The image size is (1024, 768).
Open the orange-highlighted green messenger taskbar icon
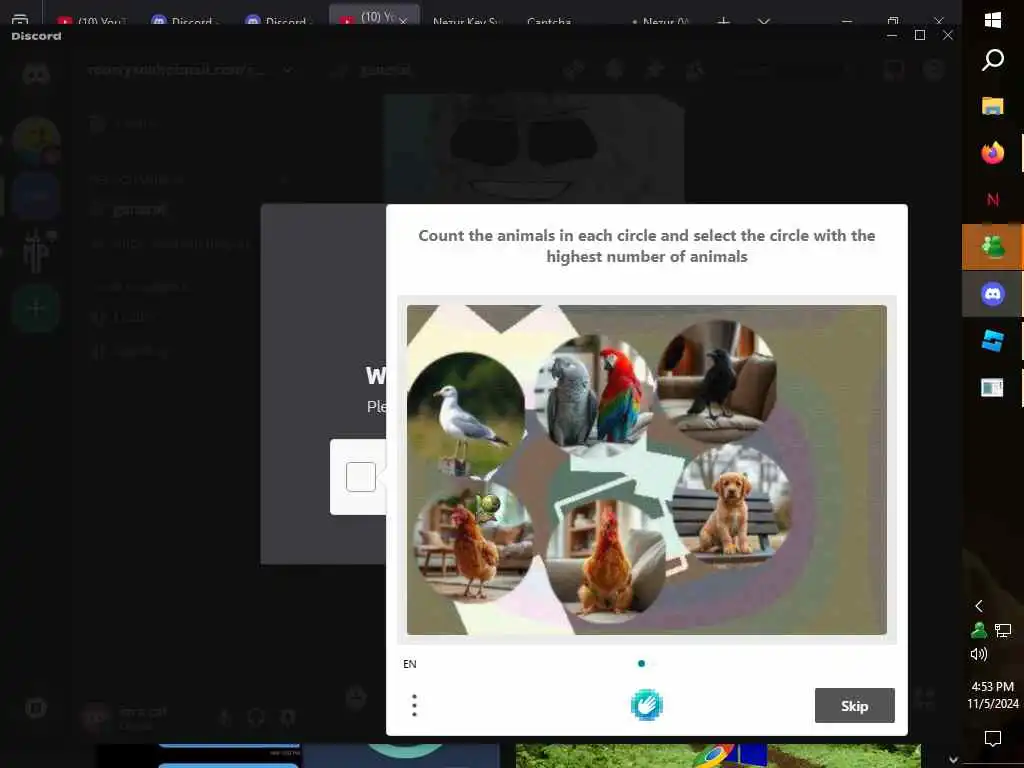coord(993,247)
